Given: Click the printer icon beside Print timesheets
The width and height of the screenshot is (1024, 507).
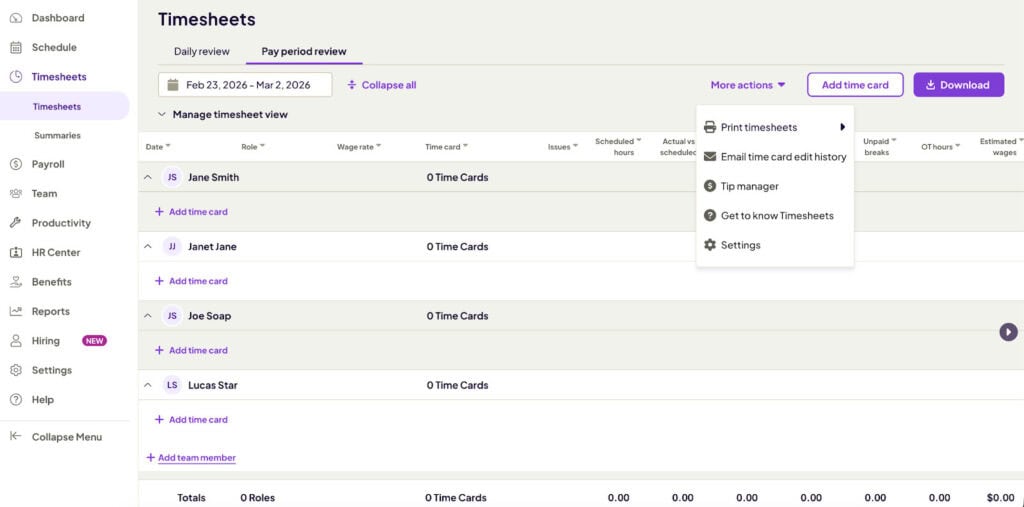Looking at the screenshot, I should coord(710,127).
